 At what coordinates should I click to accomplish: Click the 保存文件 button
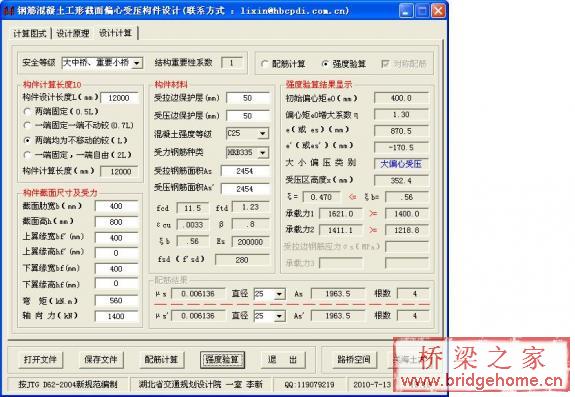coord(101,360)
